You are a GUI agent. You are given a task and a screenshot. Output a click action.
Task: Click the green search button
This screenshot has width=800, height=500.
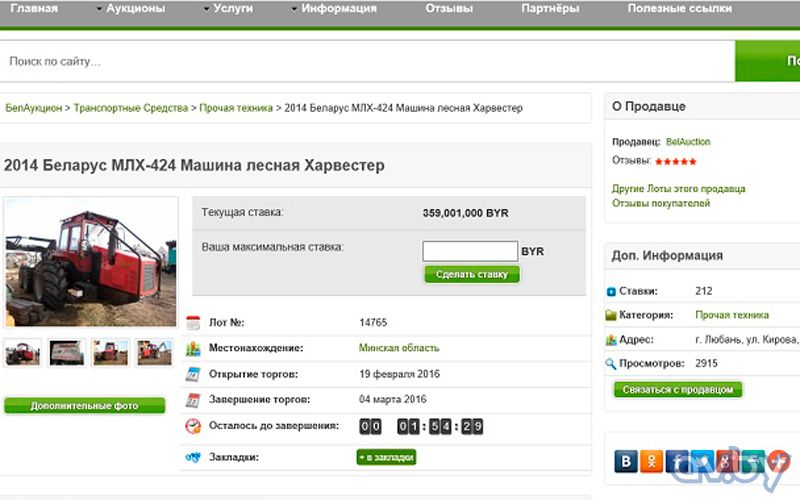click(x=767, y=61)
